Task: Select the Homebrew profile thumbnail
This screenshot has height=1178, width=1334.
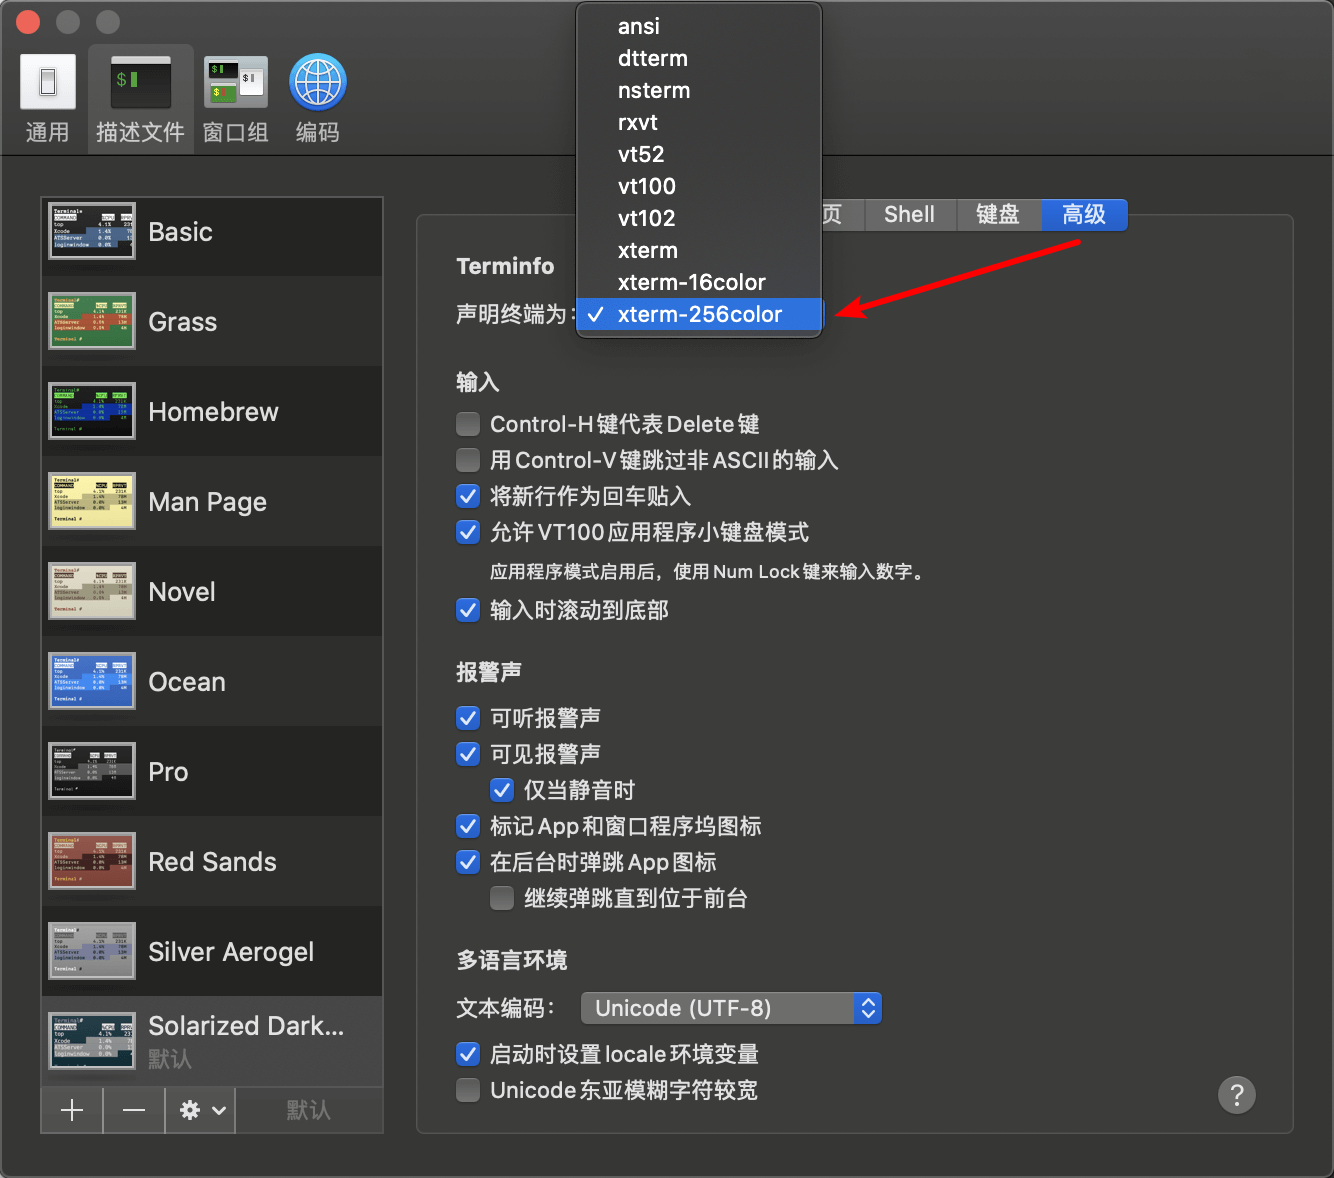Action: point(92,412)
